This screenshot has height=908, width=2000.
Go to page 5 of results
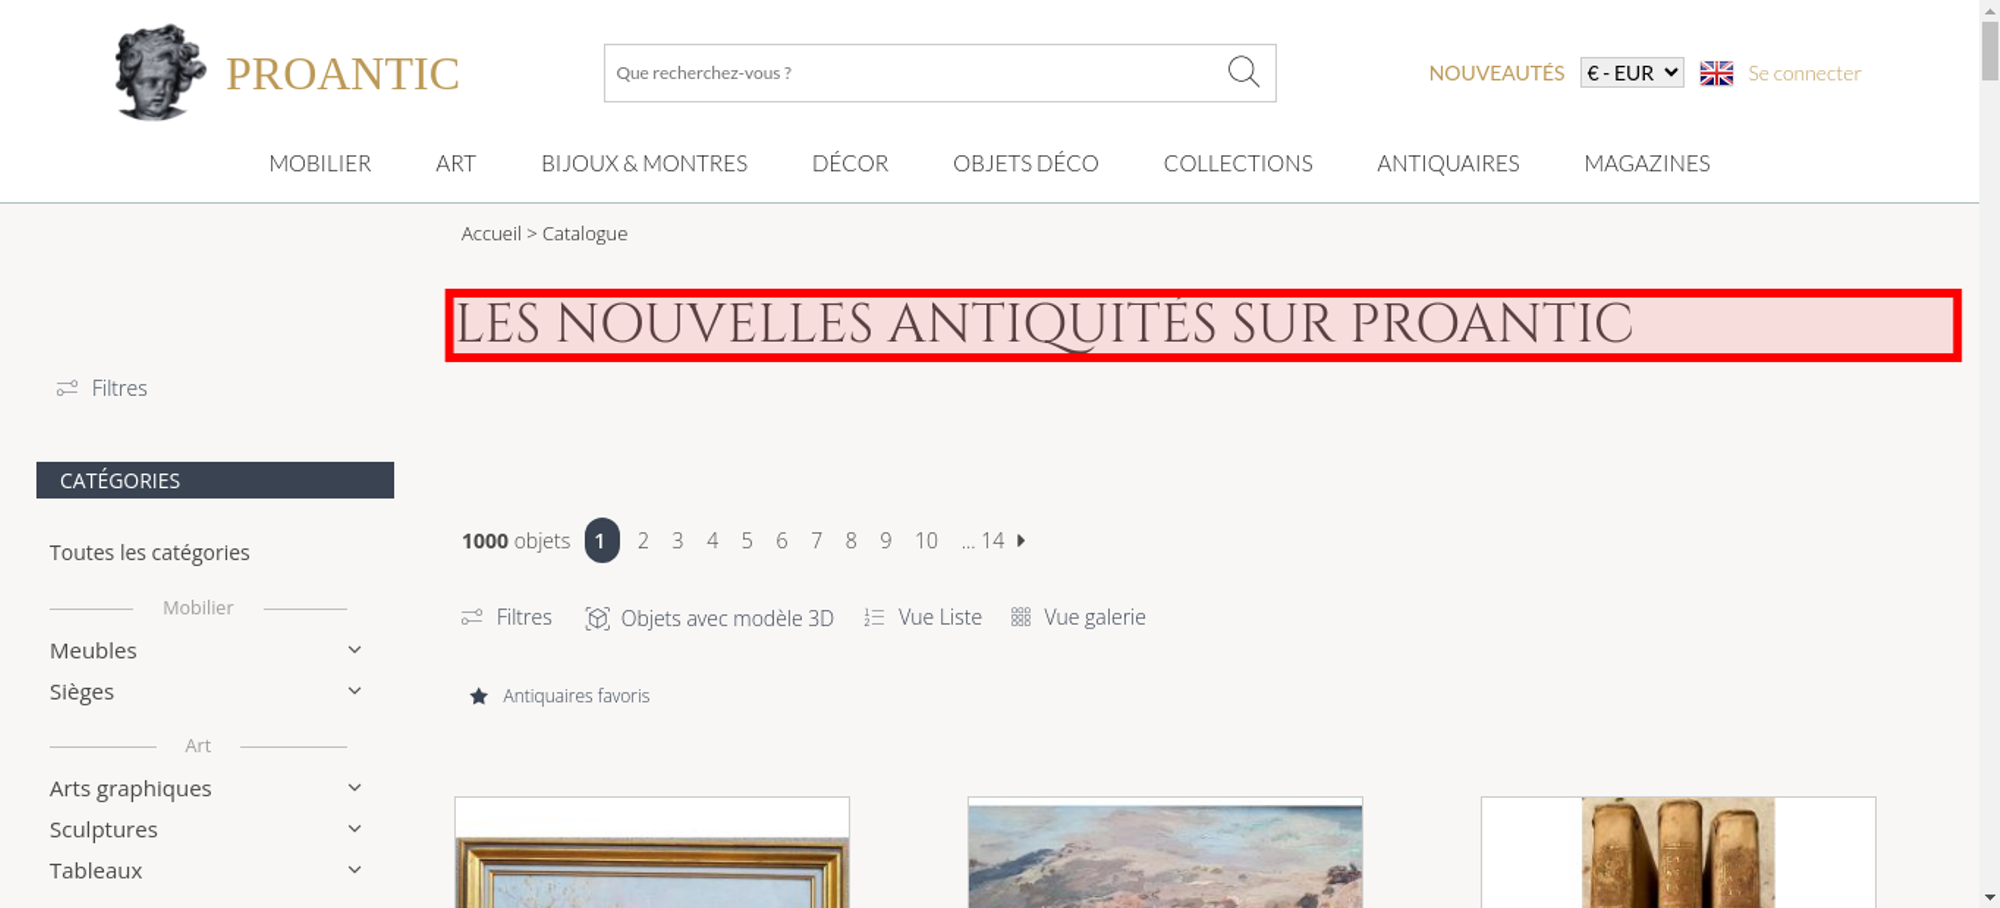(747, 541)
